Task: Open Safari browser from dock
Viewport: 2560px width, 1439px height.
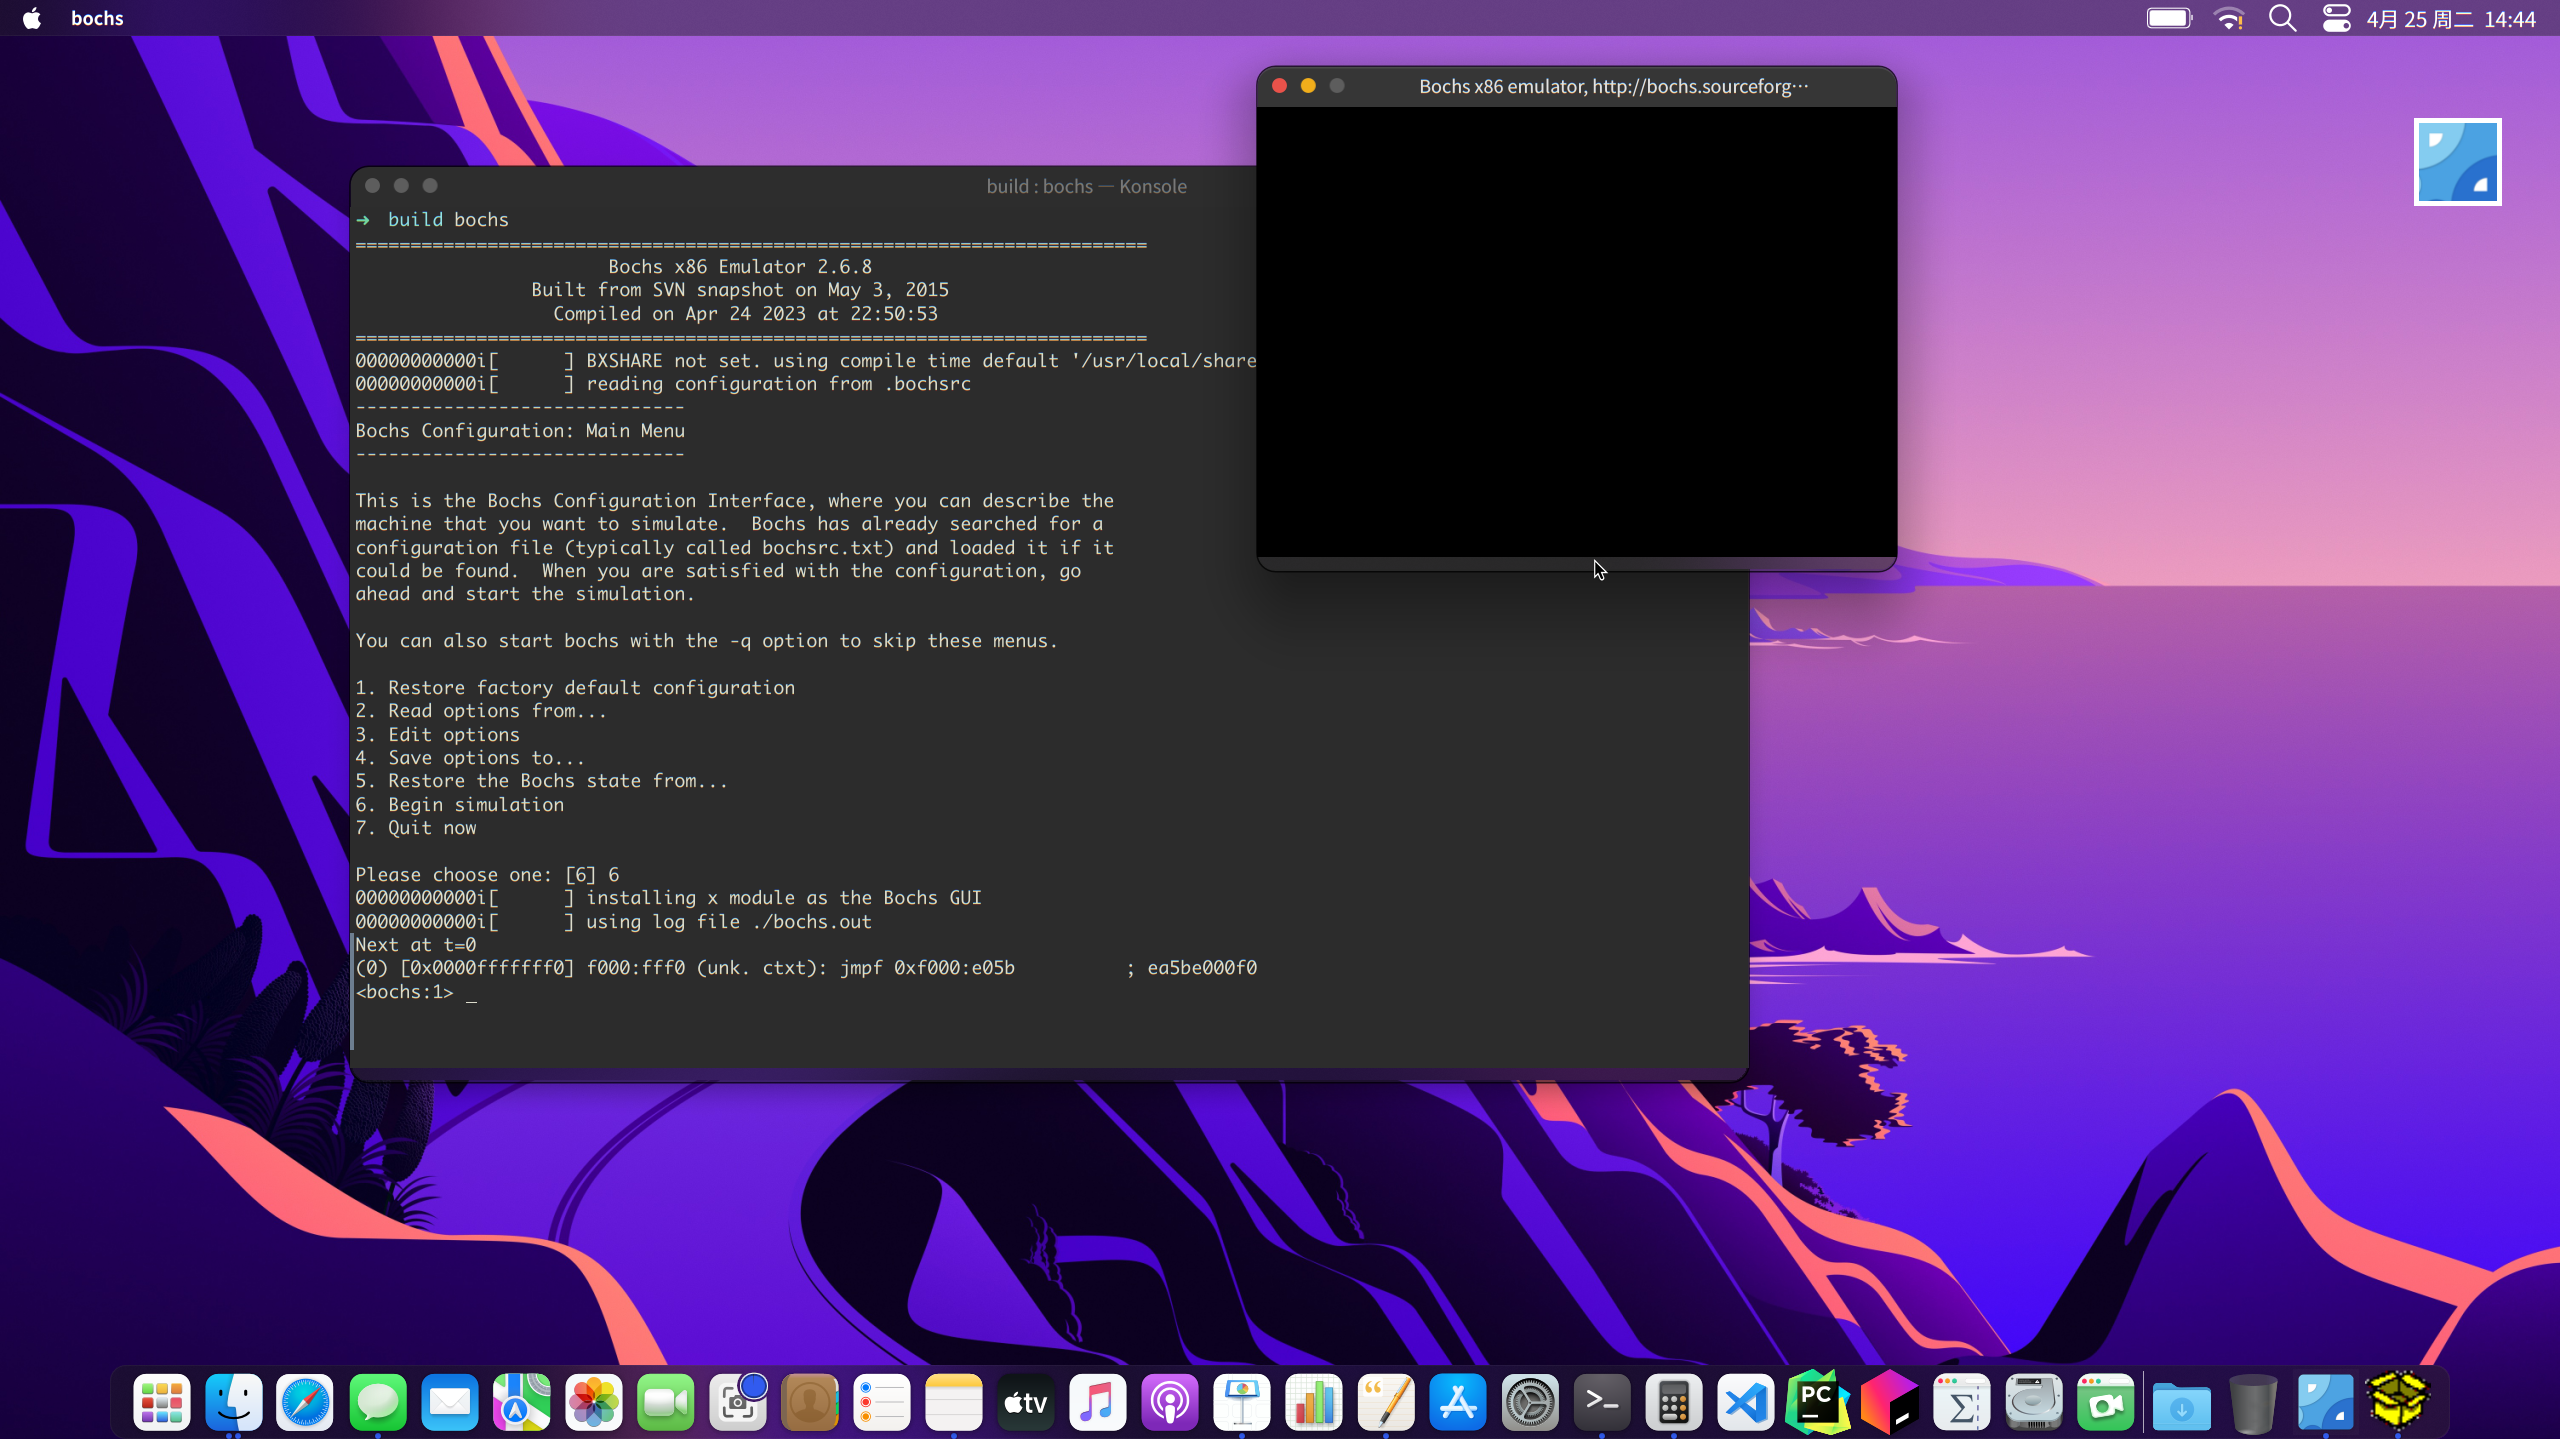Action: point(305,1402)
